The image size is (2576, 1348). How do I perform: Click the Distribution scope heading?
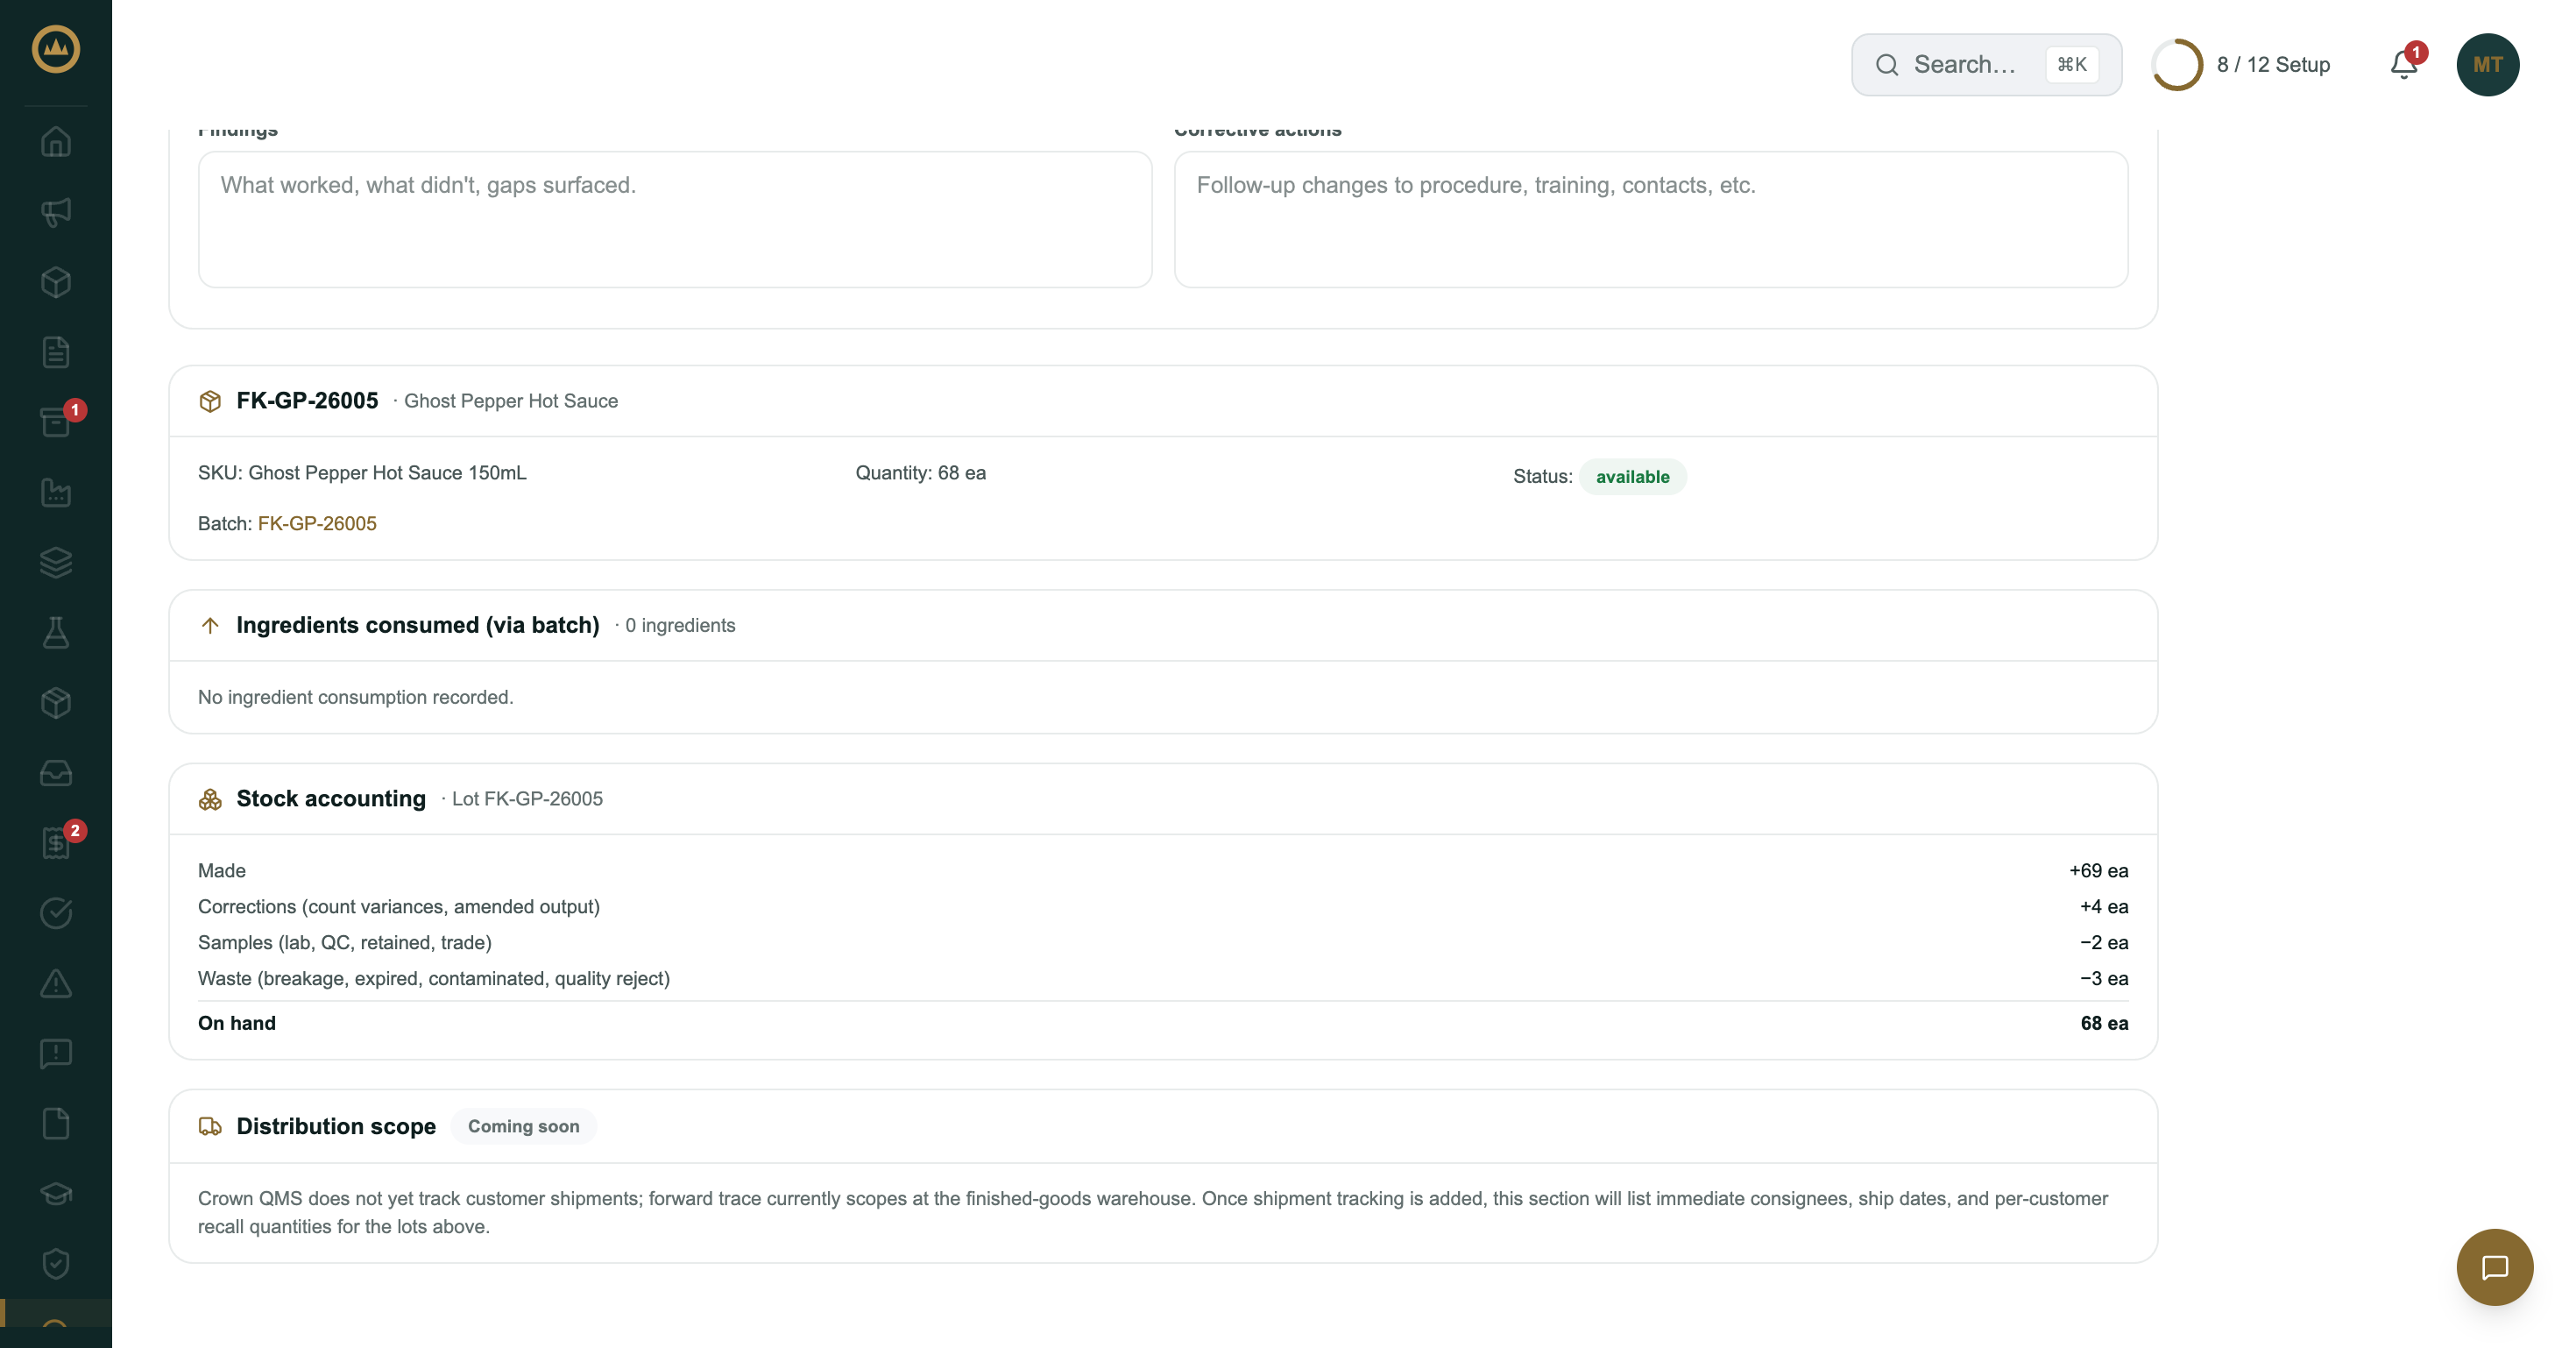(x=336, y=1126)
